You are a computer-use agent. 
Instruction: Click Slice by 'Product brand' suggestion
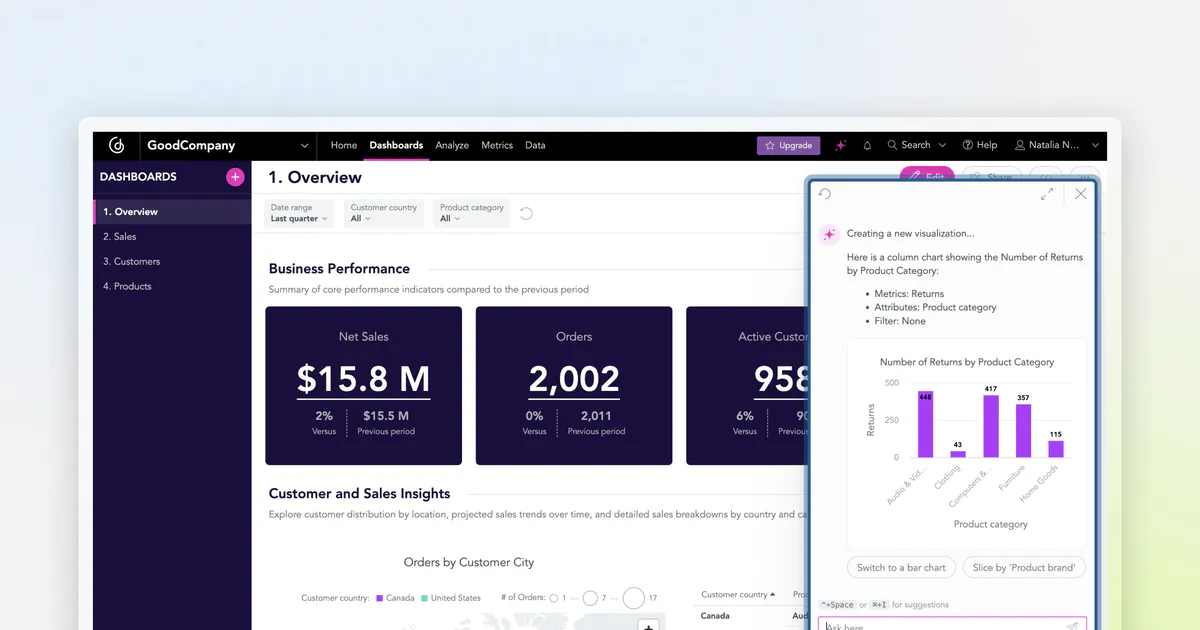(x=1024, y=567)
